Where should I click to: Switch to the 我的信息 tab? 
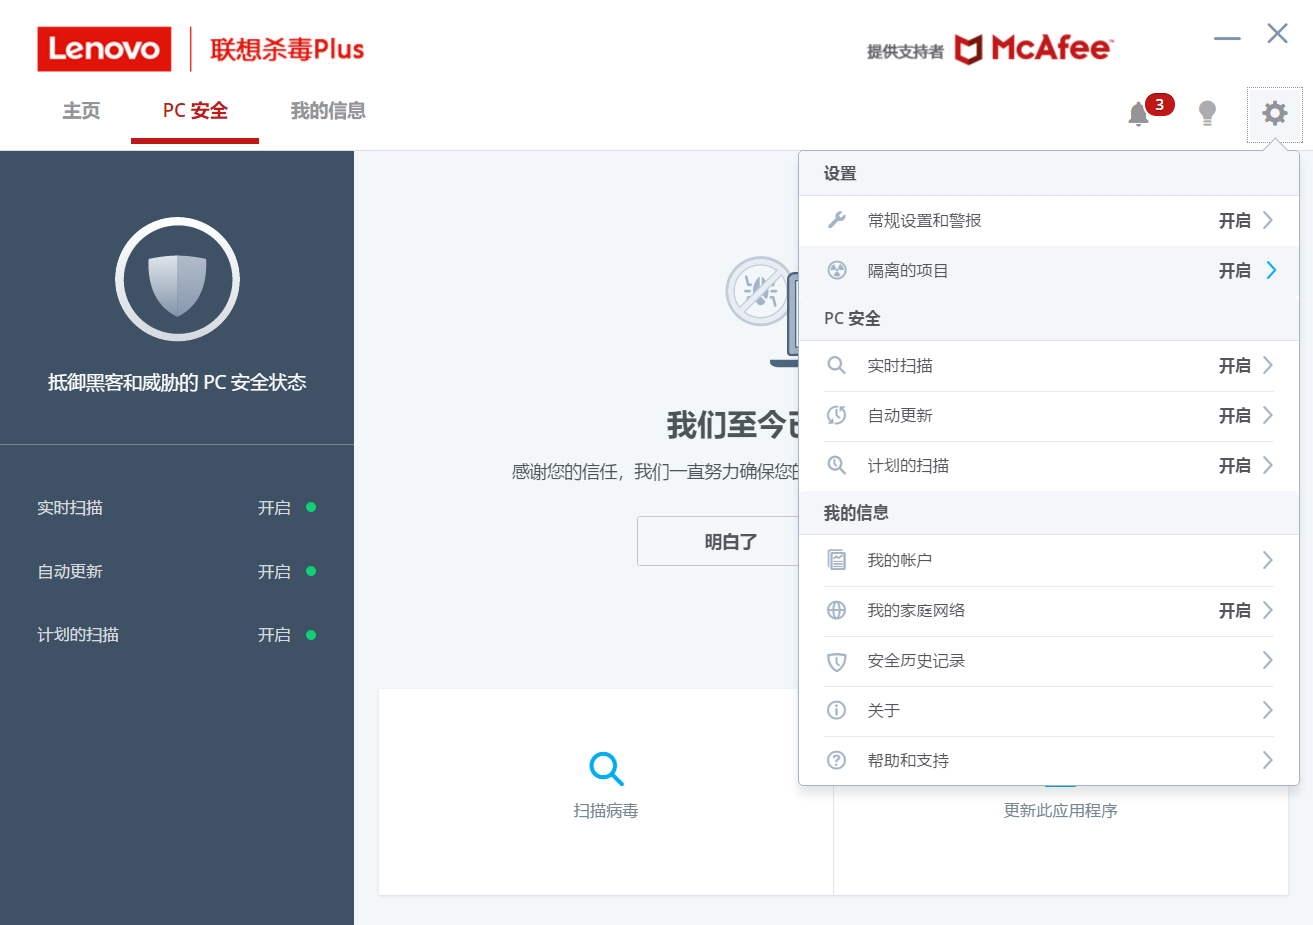327,111
